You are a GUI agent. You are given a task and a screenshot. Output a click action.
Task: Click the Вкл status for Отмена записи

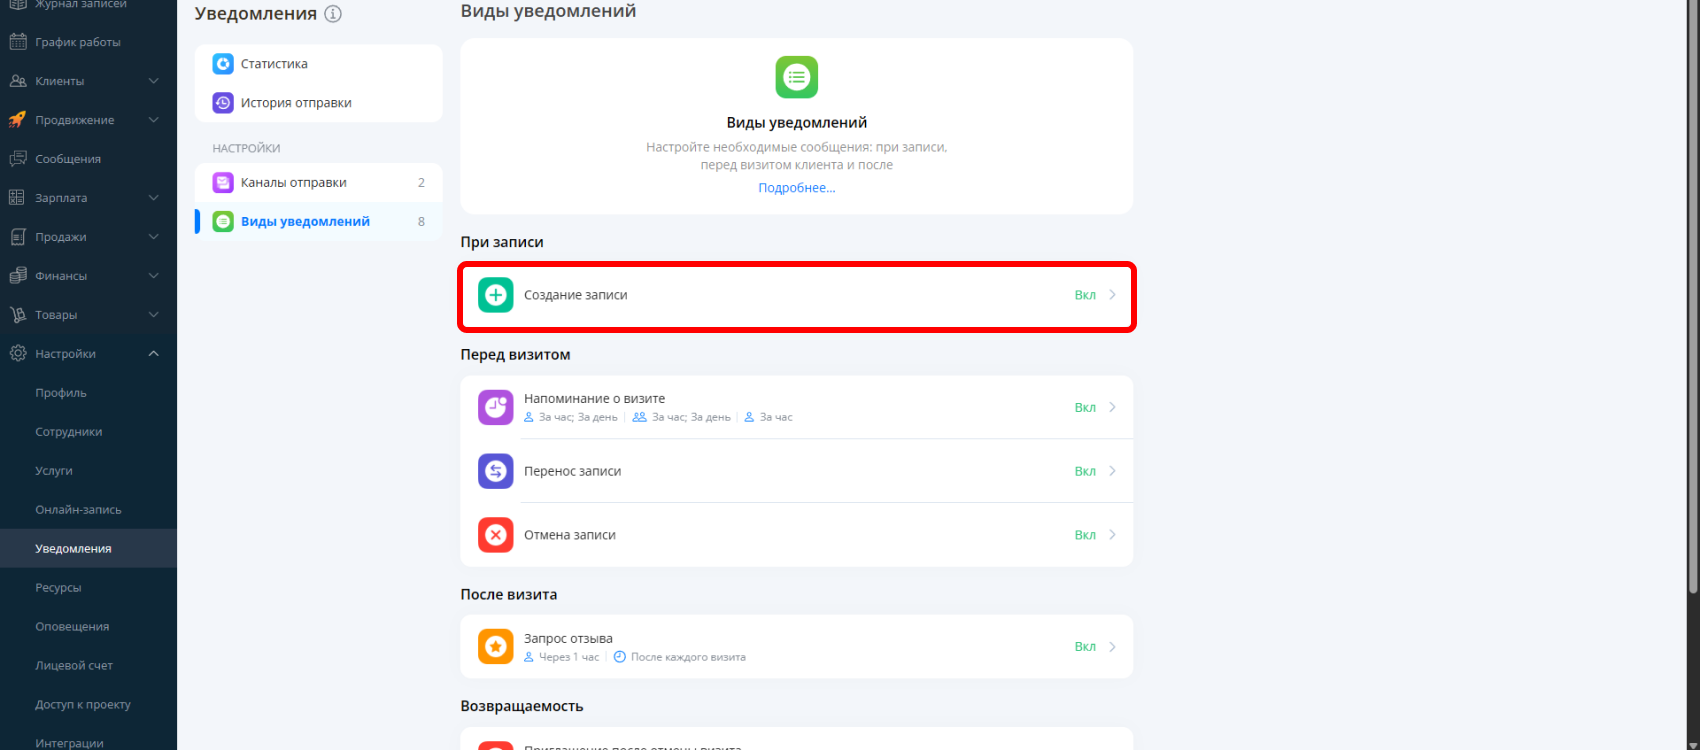(x=1085, y=535)
